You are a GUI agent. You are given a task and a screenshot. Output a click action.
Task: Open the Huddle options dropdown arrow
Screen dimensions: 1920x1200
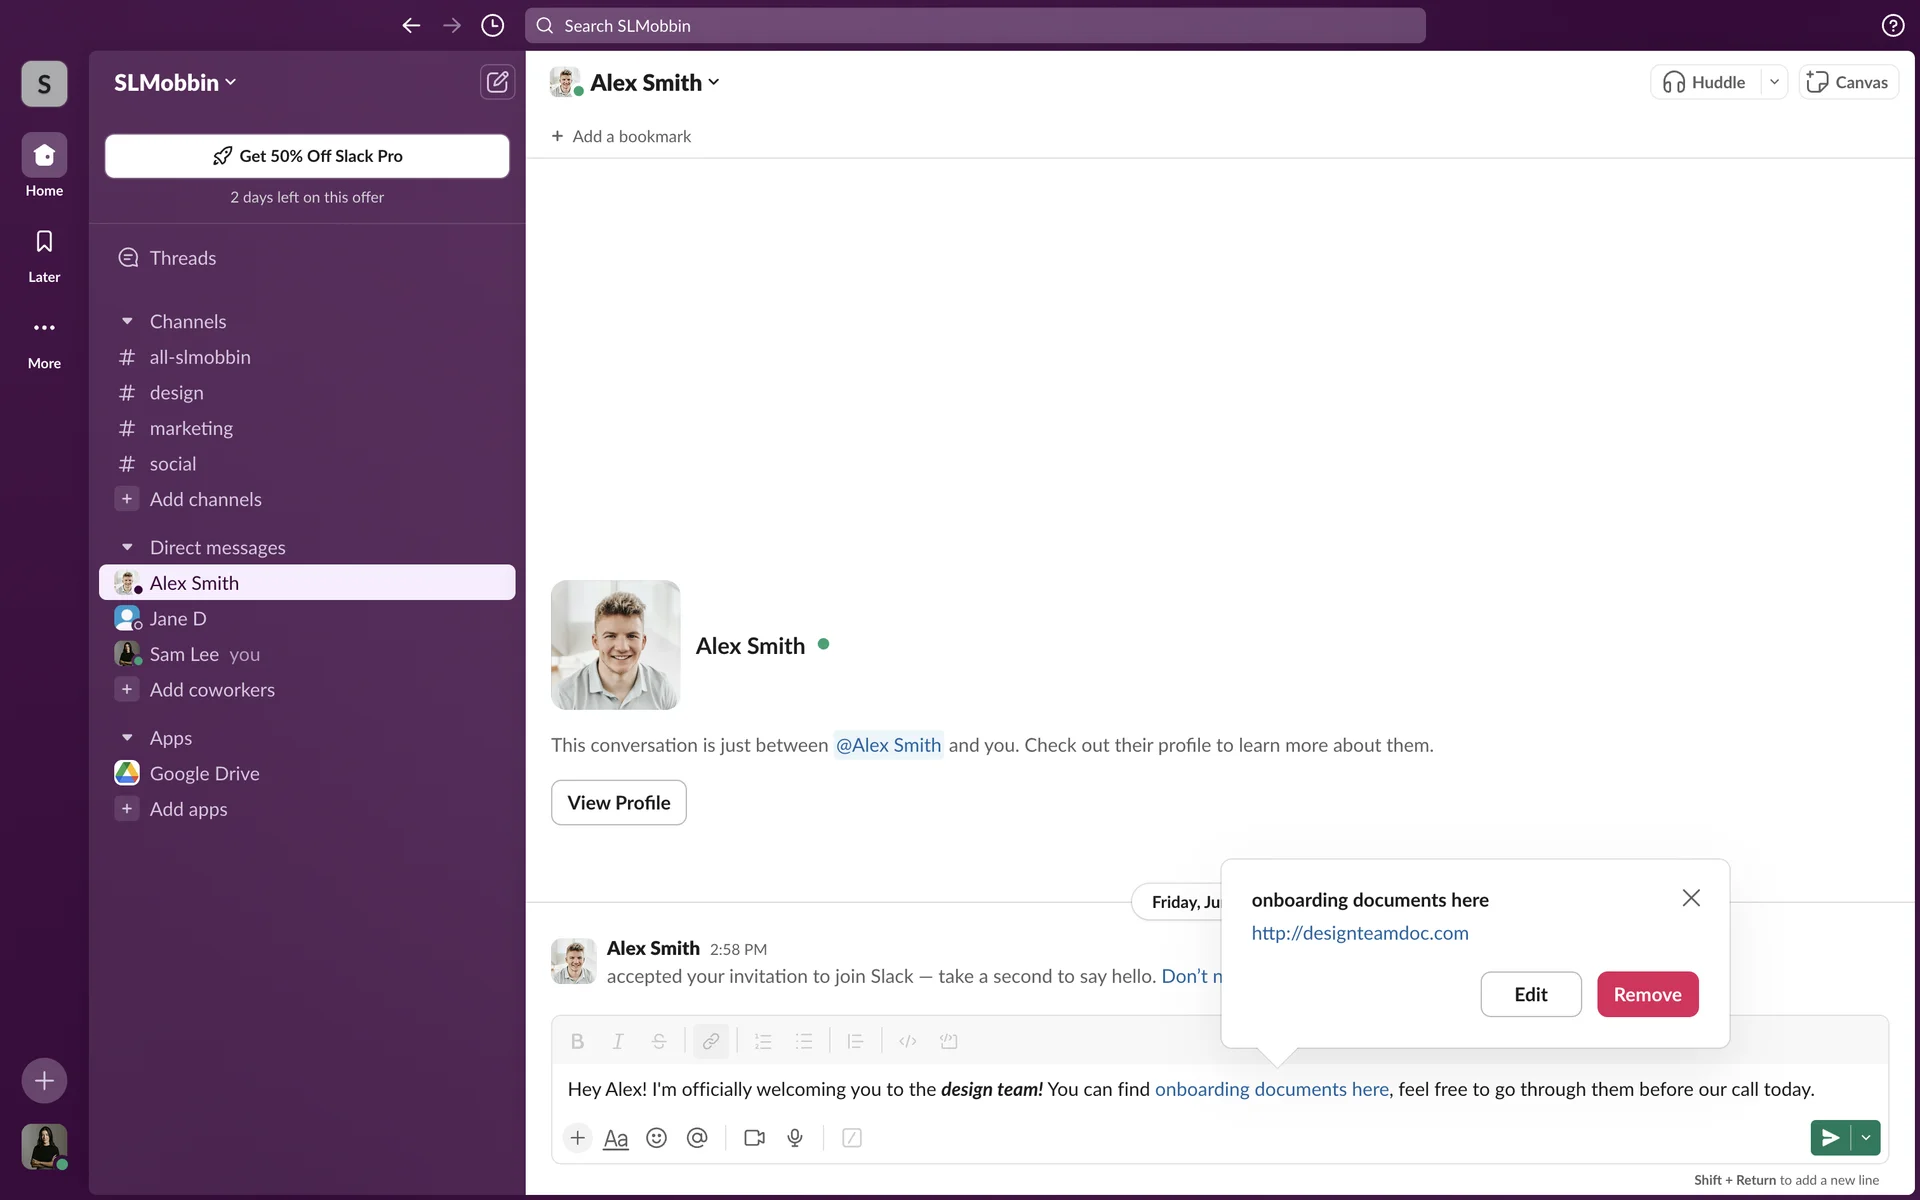click(1774, 82)
